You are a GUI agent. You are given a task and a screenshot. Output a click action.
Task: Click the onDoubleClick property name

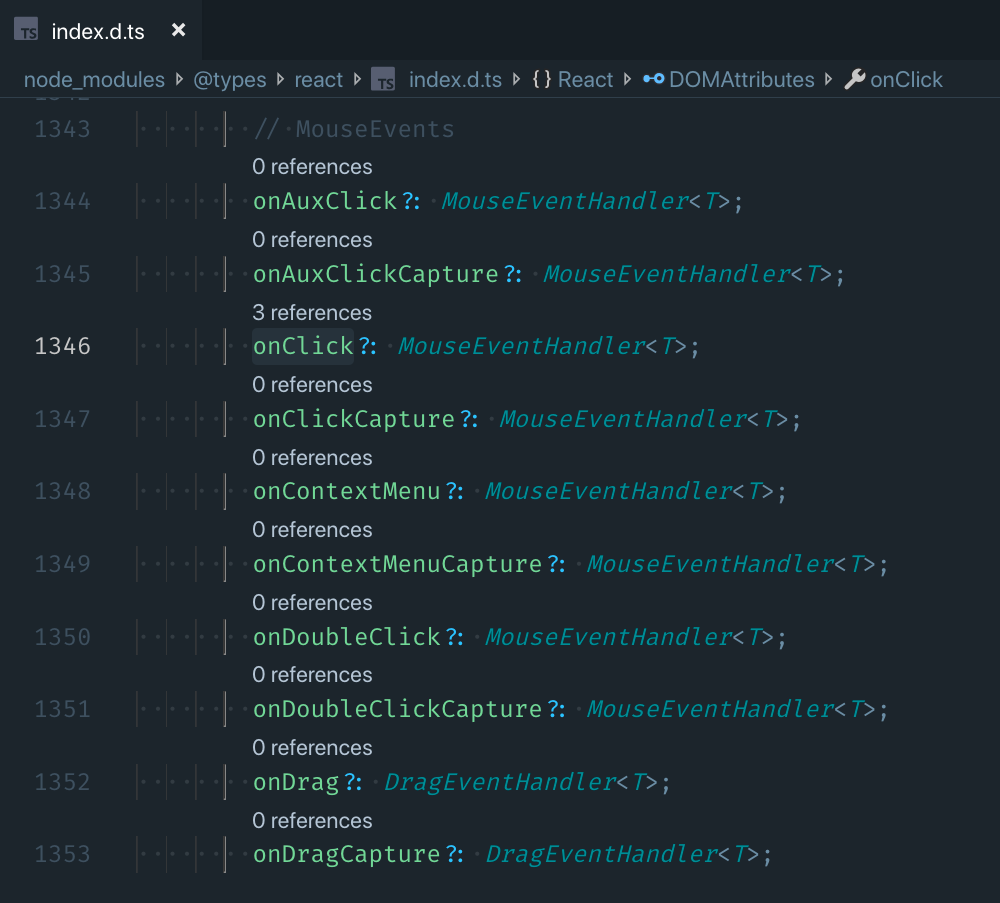click(347, 637)
